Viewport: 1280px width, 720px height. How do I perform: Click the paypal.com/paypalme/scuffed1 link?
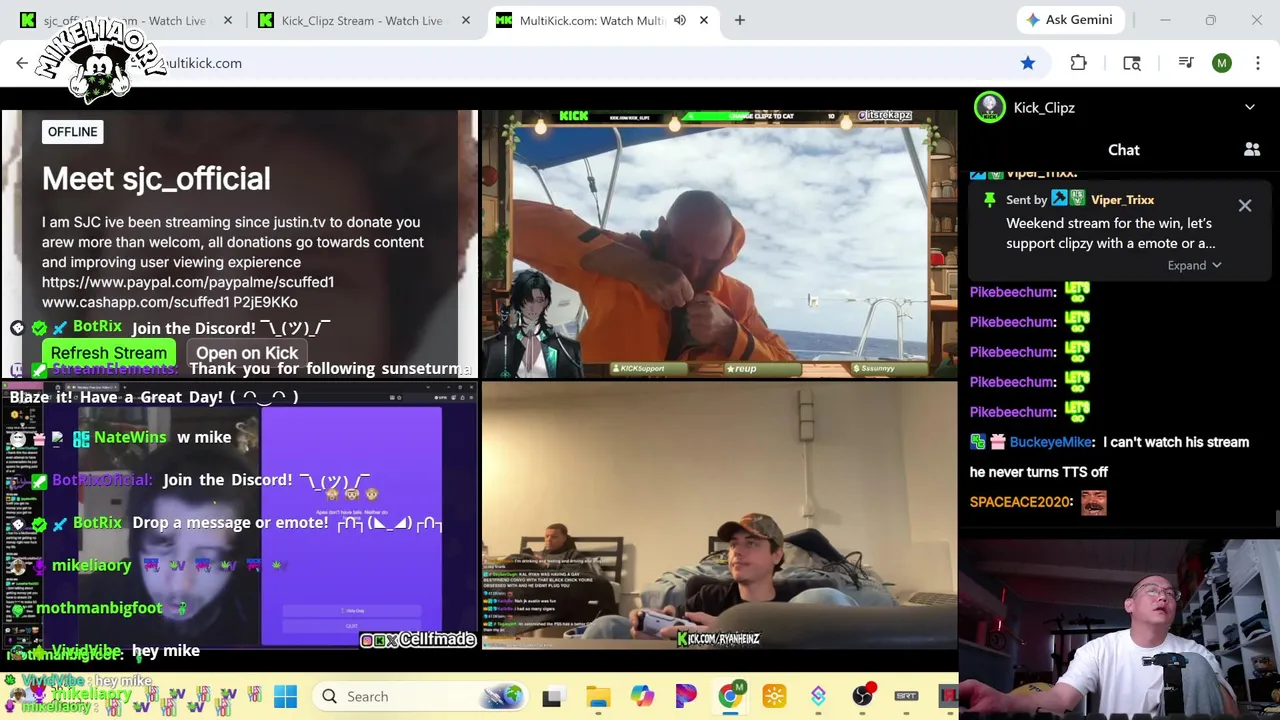click(188, 282)
